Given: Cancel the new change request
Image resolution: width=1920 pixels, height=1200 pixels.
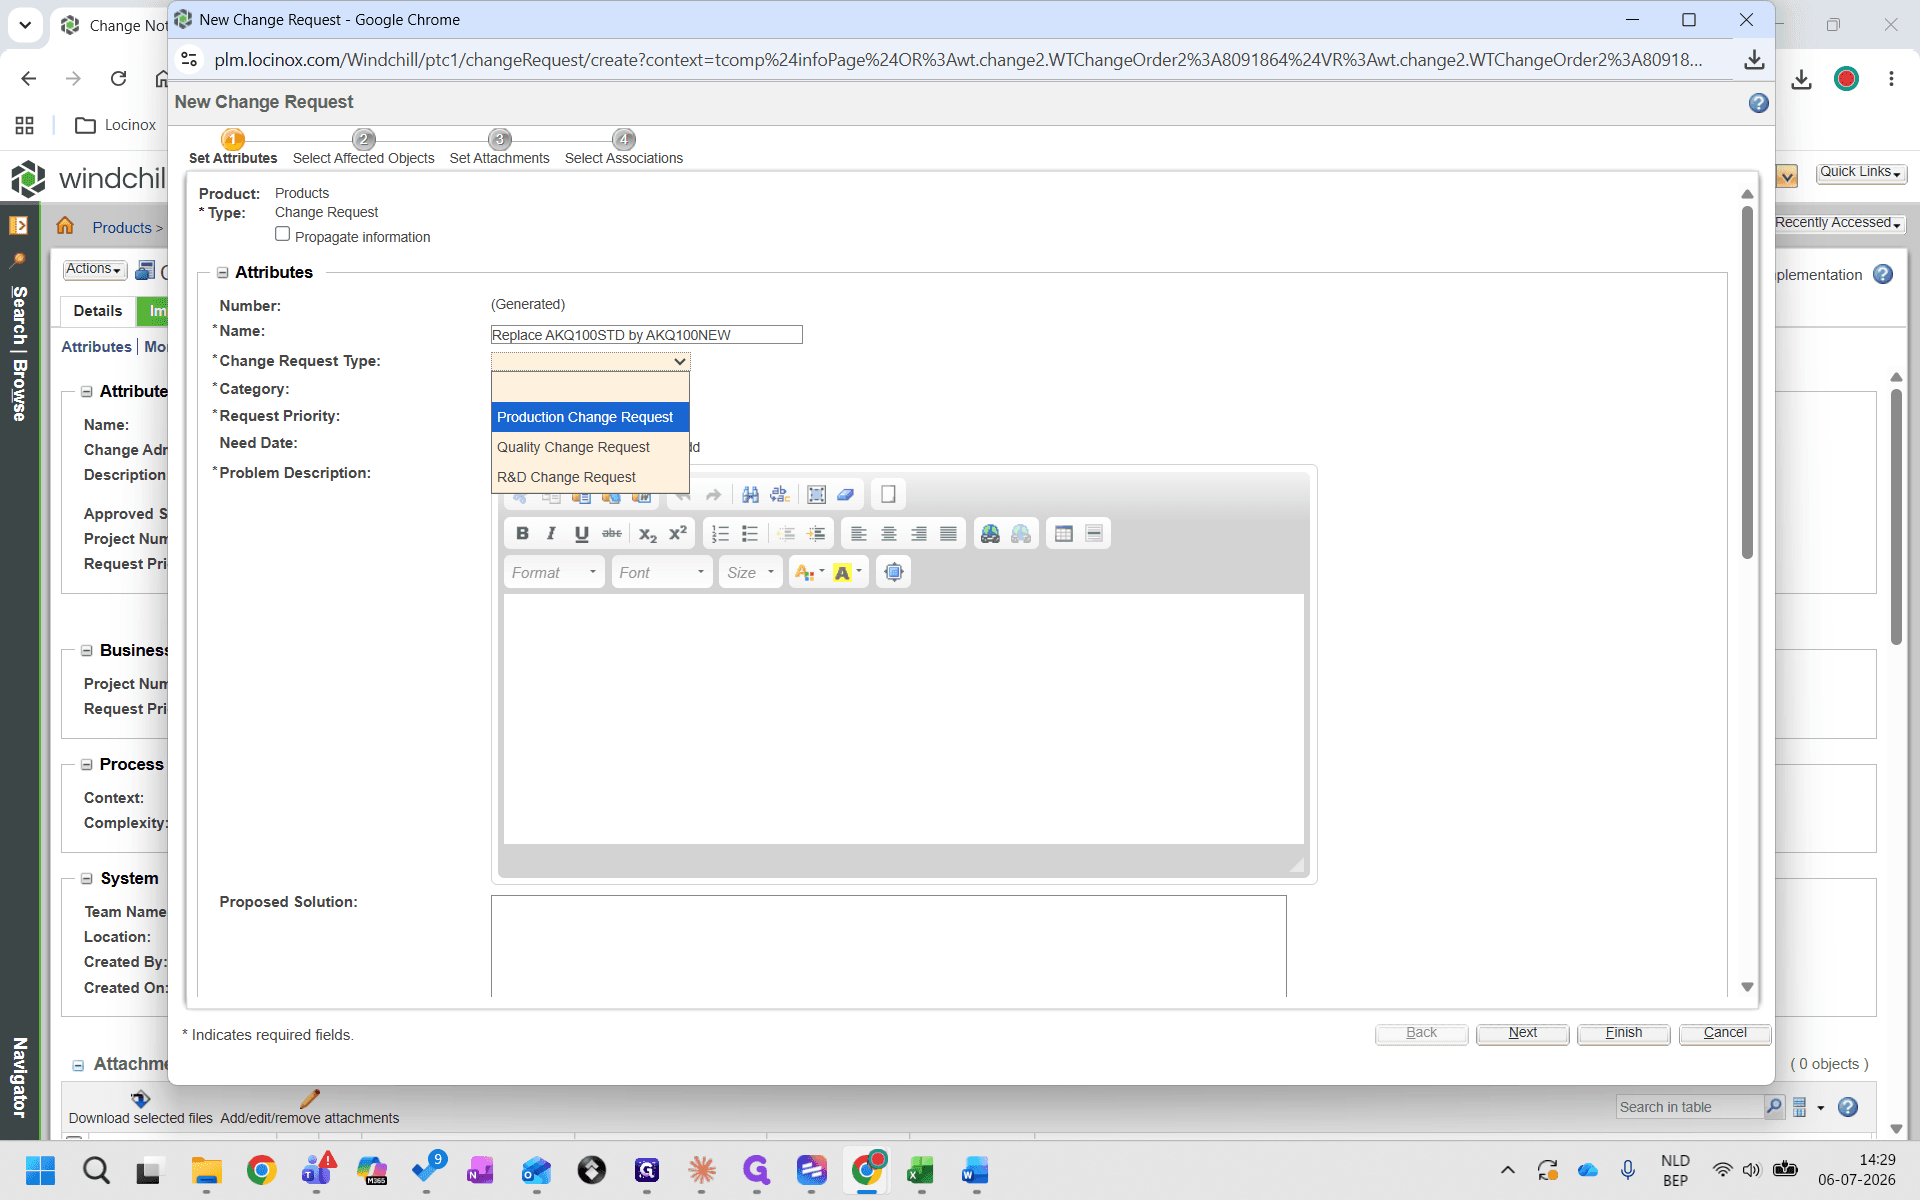Looking at the screenshot, I should pyautogui.click(x=1725, y=1033).
